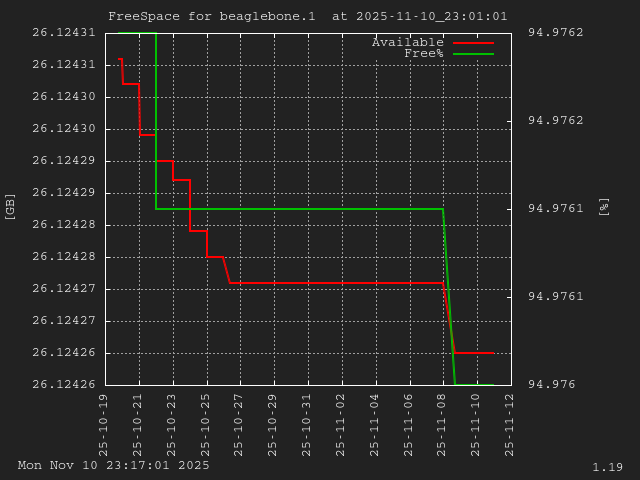The height and width of the screenshot is (480, 640).
Task: Click the [GB] left axis label
Action: point(11,206)
